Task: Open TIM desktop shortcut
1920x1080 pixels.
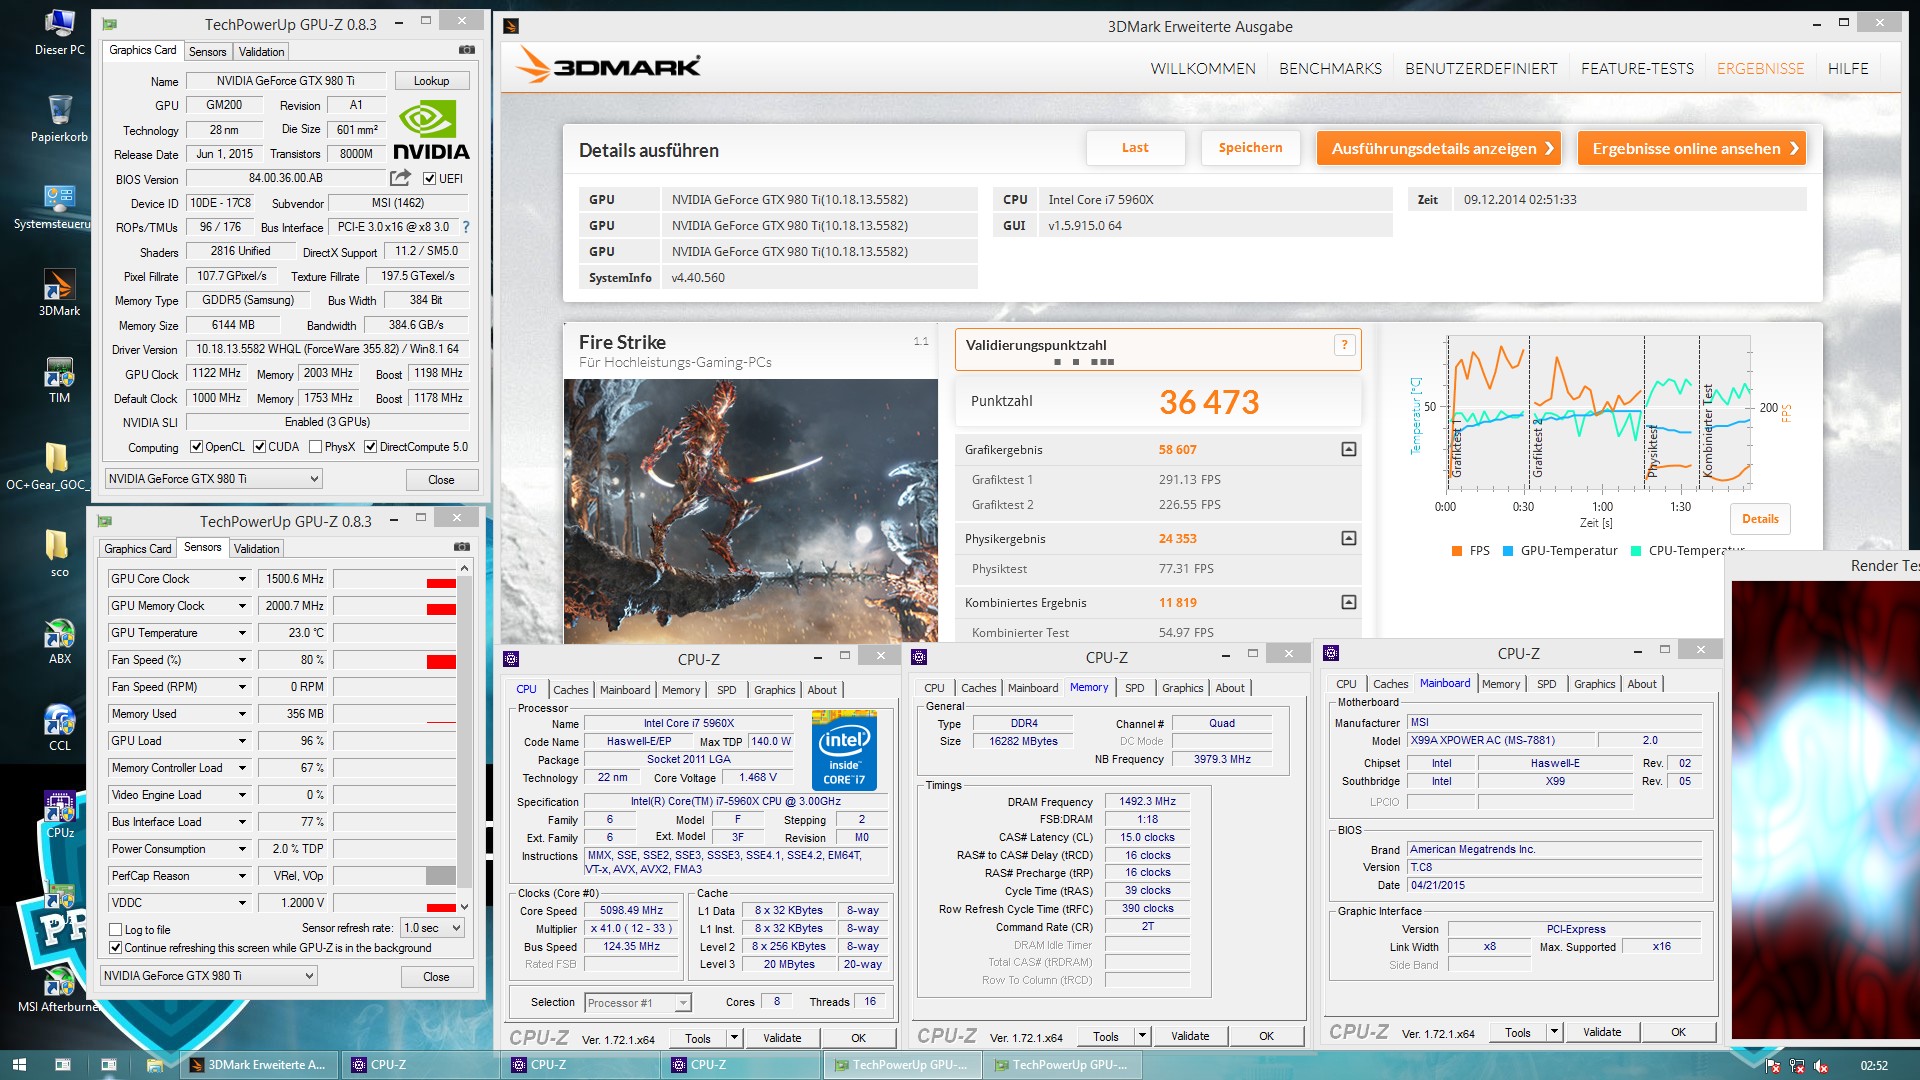Action: pos(59,380)
